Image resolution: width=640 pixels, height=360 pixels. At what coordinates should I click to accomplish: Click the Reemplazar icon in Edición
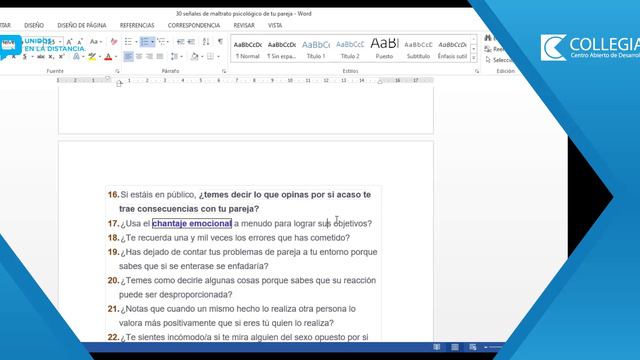[488, 49]
